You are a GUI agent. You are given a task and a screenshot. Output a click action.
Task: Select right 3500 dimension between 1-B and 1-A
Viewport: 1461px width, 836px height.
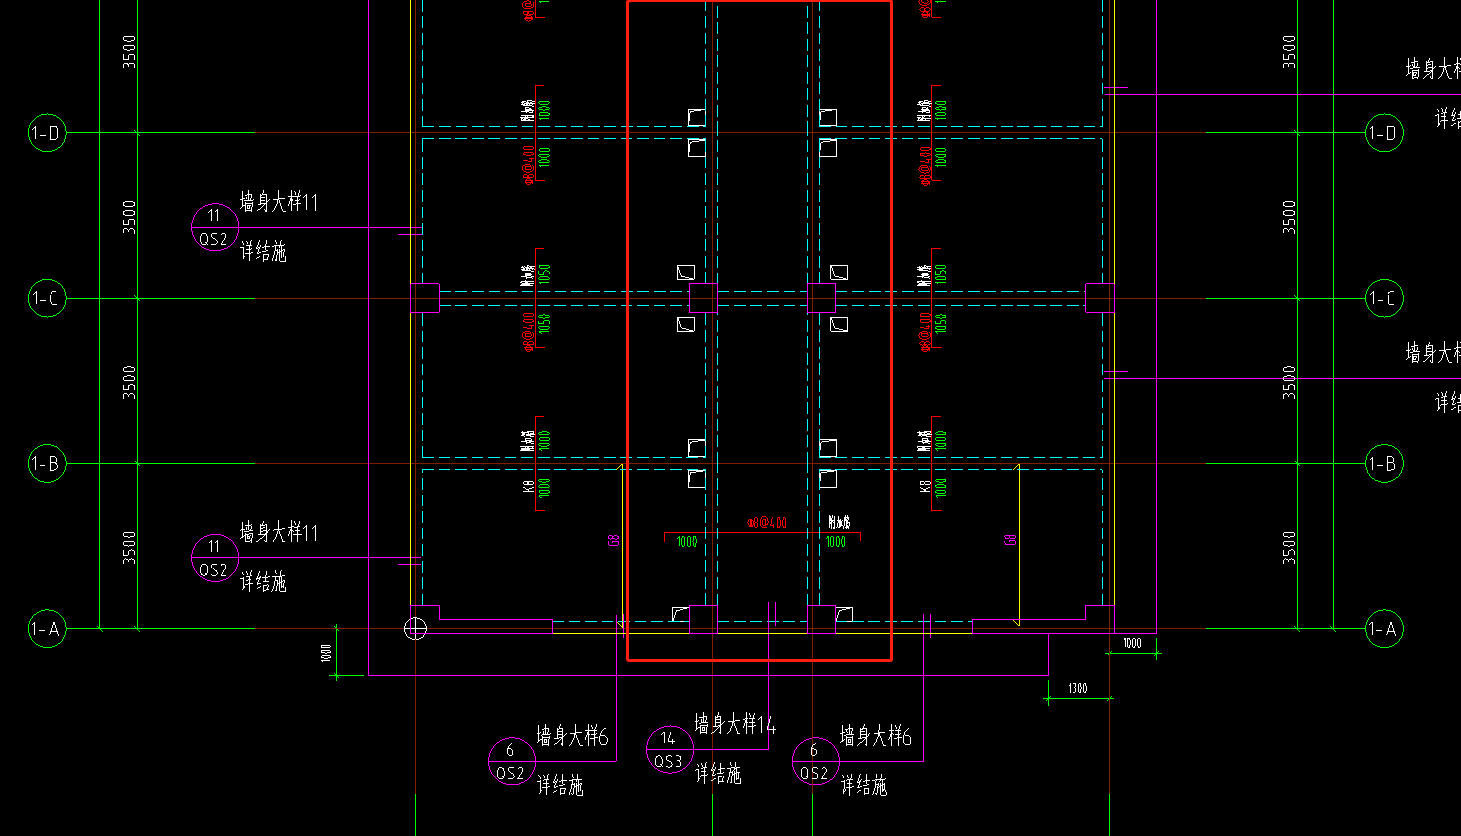1289,547
